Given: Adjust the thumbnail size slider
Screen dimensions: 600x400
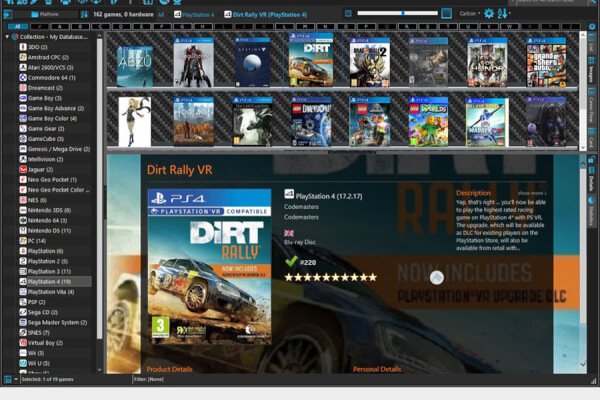Looking at the screenshot, I should click(397, 13).
